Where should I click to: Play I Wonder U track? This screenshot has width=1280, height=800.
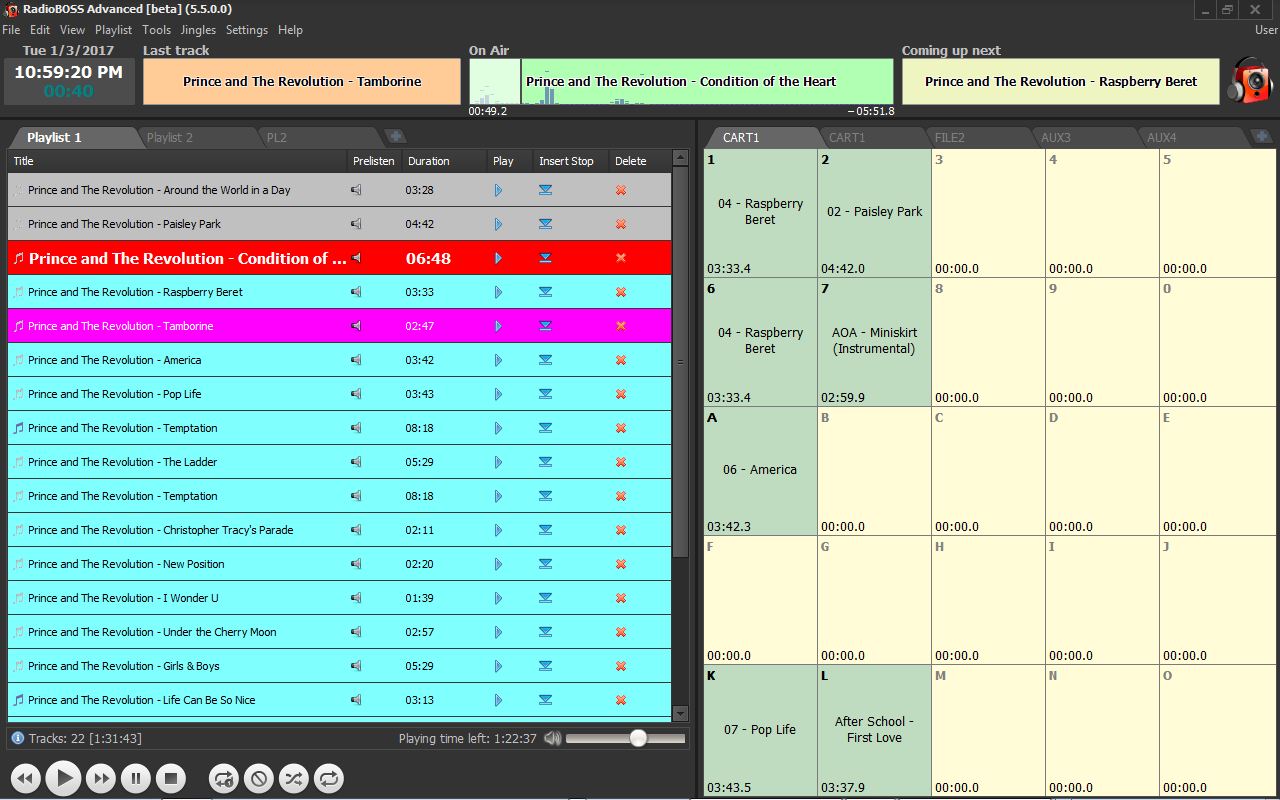(x=499, y=598)
